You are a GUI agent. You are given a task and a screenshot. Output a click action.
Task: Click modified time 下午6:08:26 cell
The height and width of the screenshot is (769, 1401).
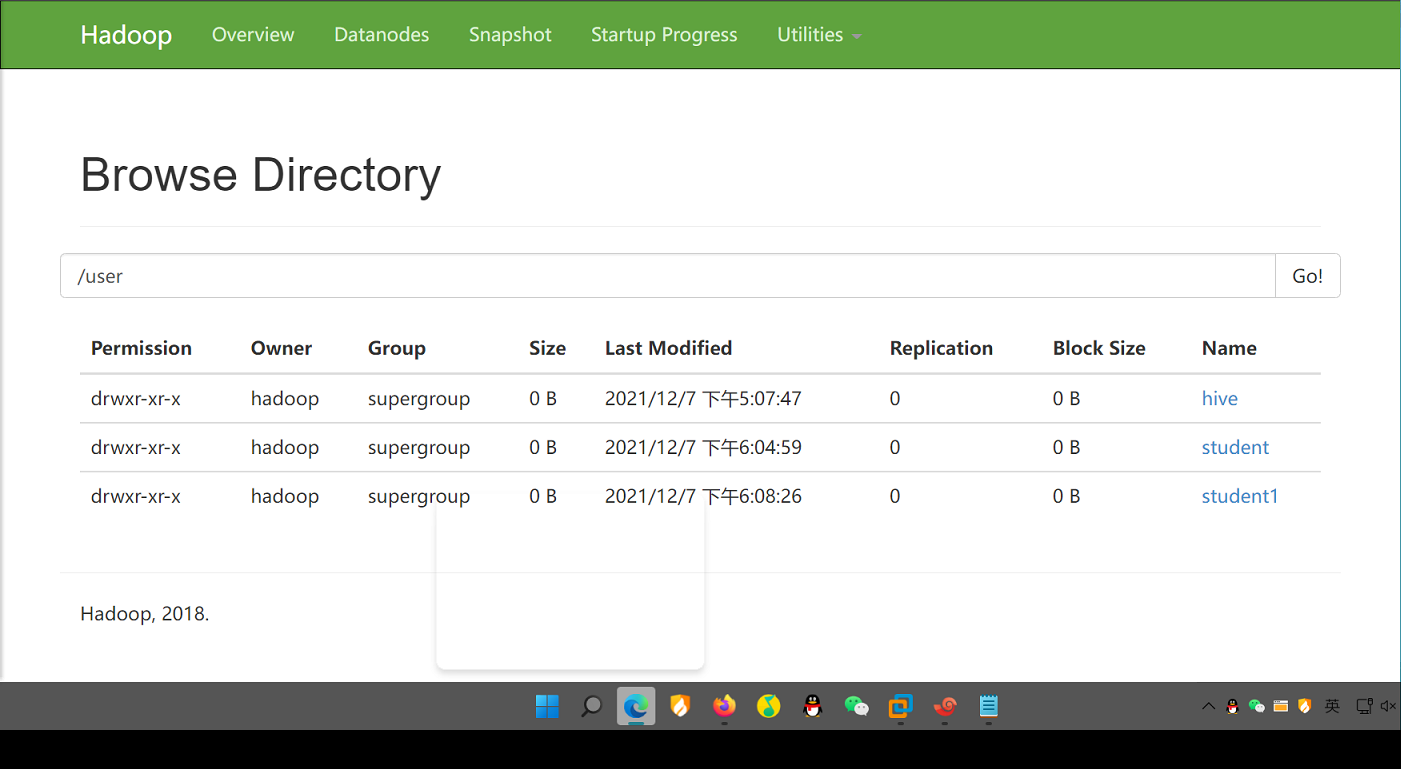pos(703,496)
